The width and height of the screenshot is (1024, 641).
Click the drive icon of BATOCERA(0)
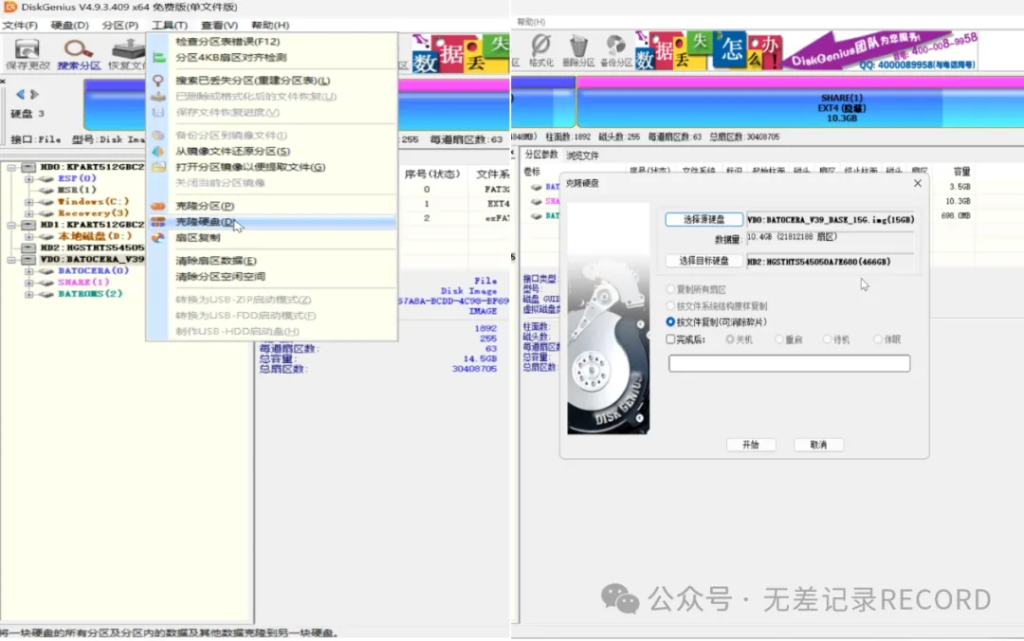46,271
